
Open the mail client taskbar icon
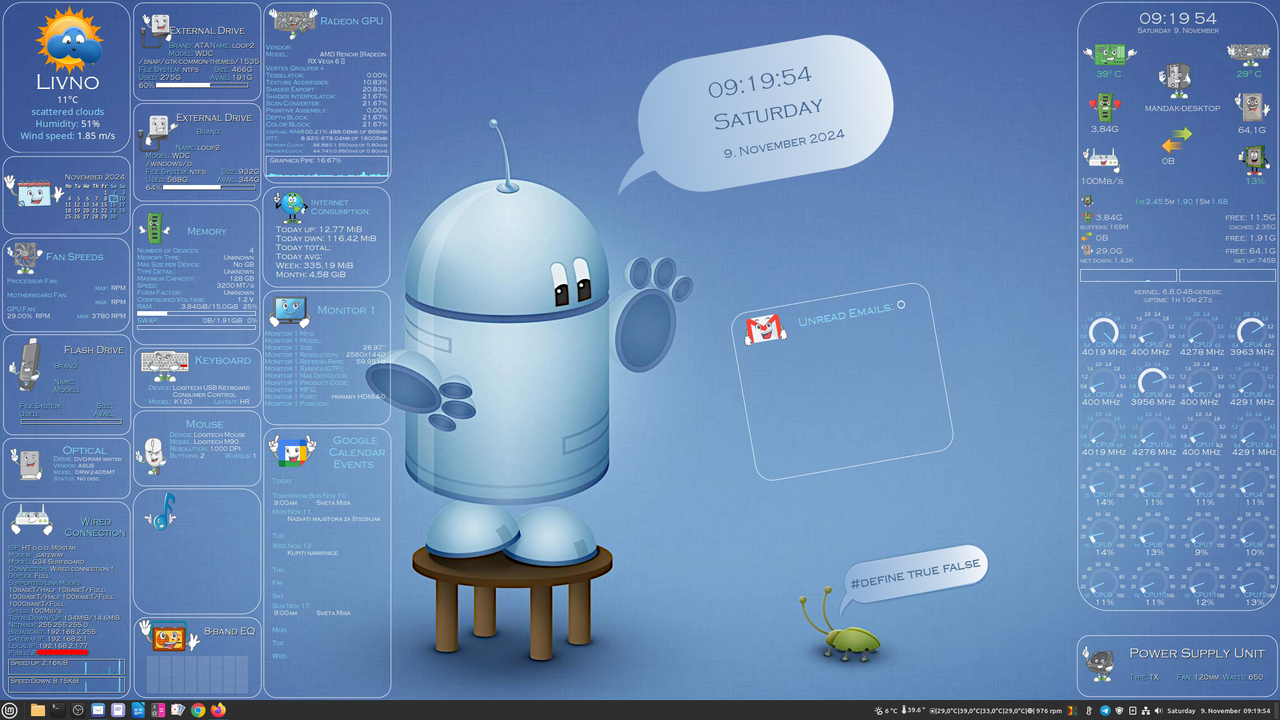point(98,710)
